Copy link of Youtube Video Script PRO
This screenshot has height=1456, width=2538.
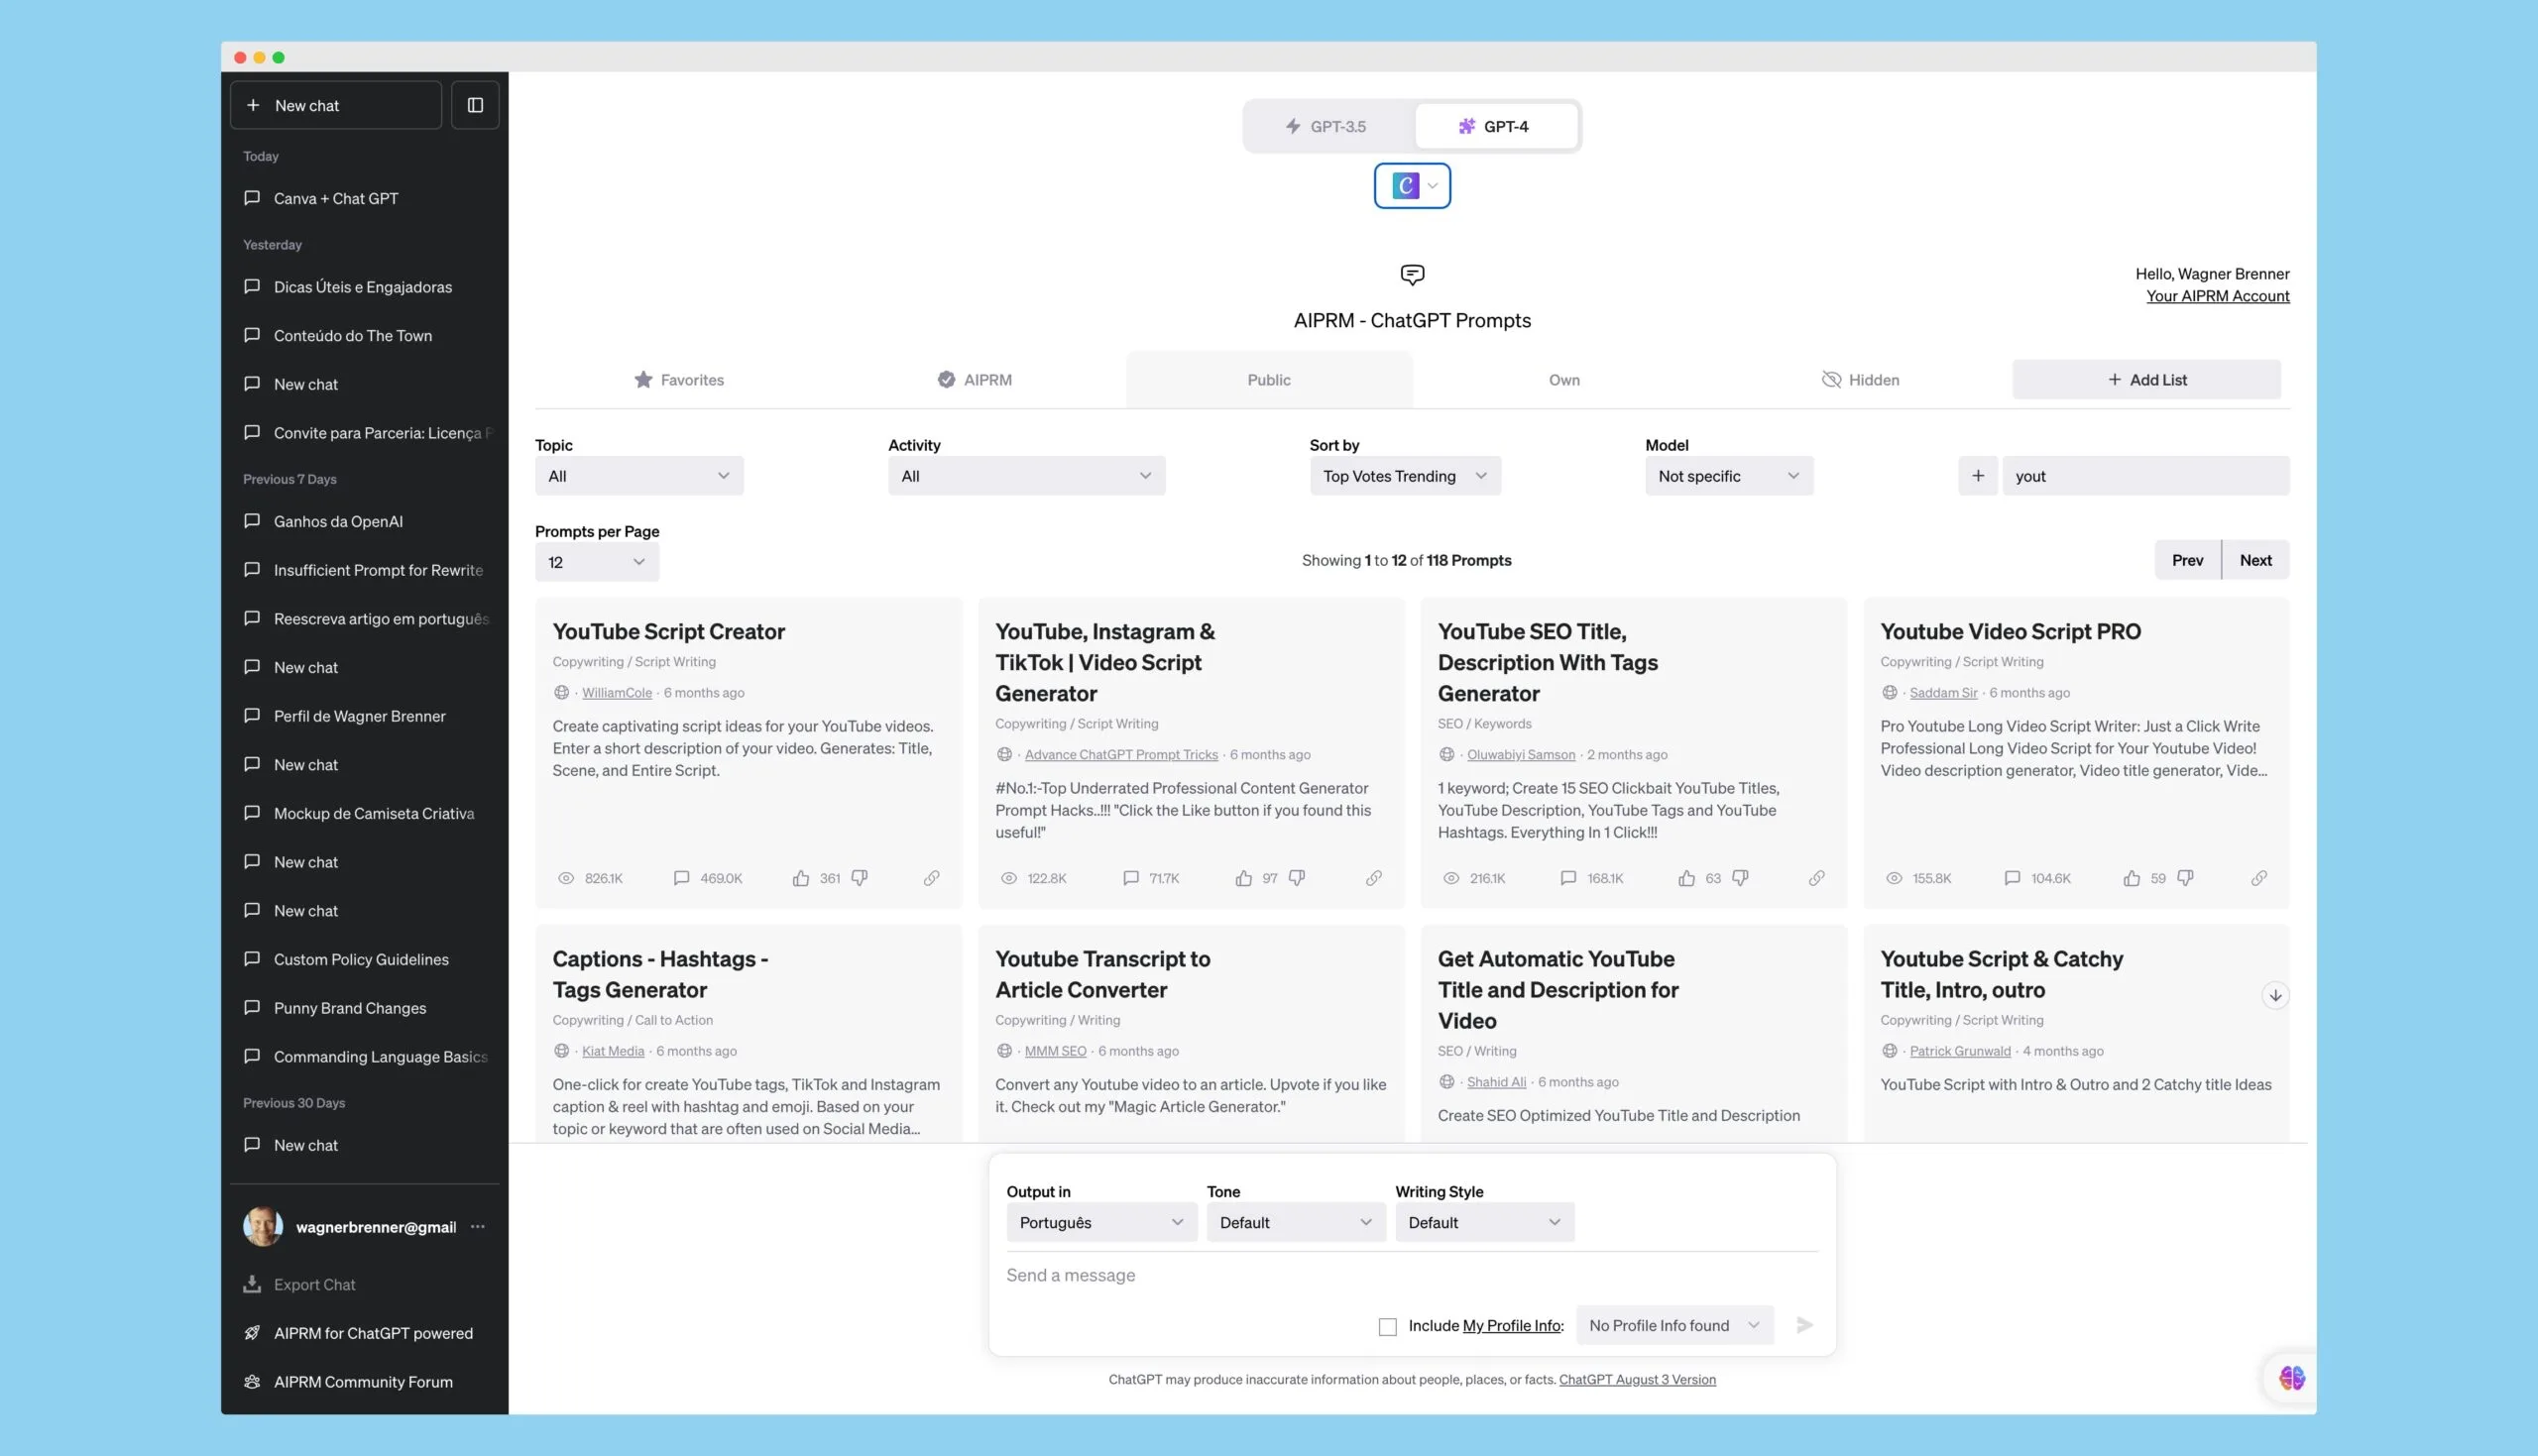pos(2259,878)
